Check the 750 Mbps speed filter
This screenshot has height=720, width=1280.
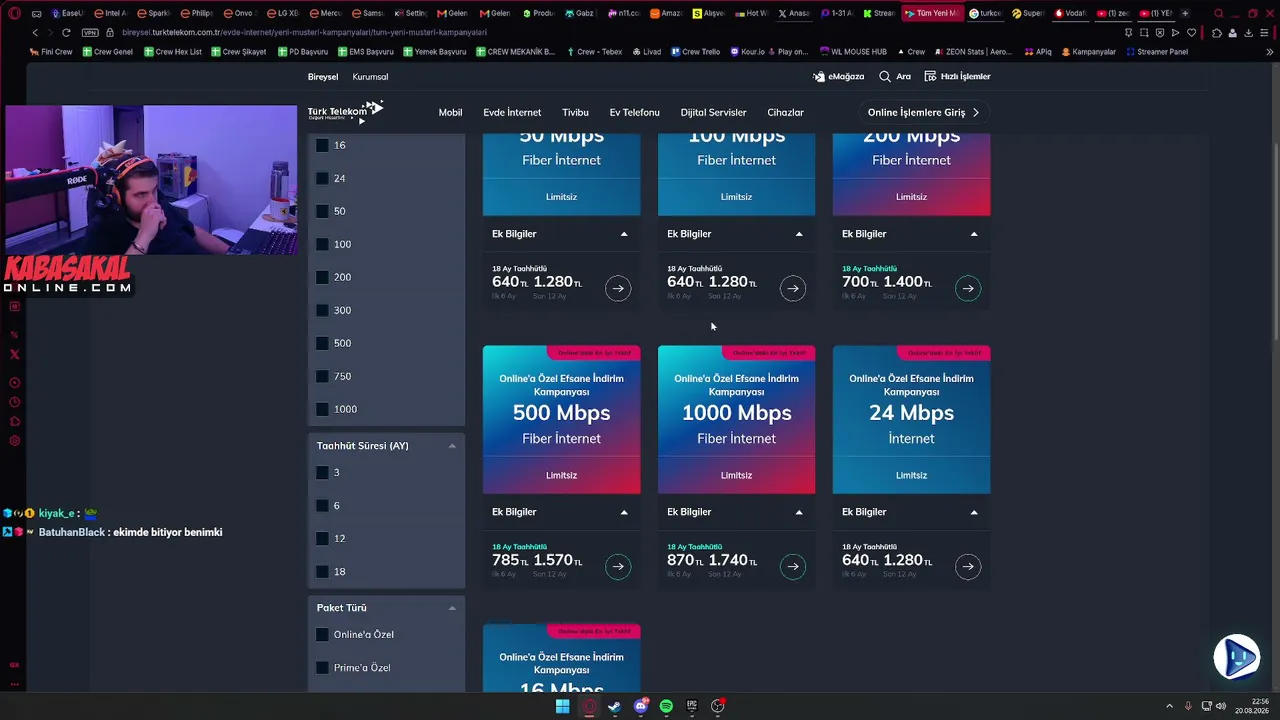pyautogui.click(x=322, y=376)
